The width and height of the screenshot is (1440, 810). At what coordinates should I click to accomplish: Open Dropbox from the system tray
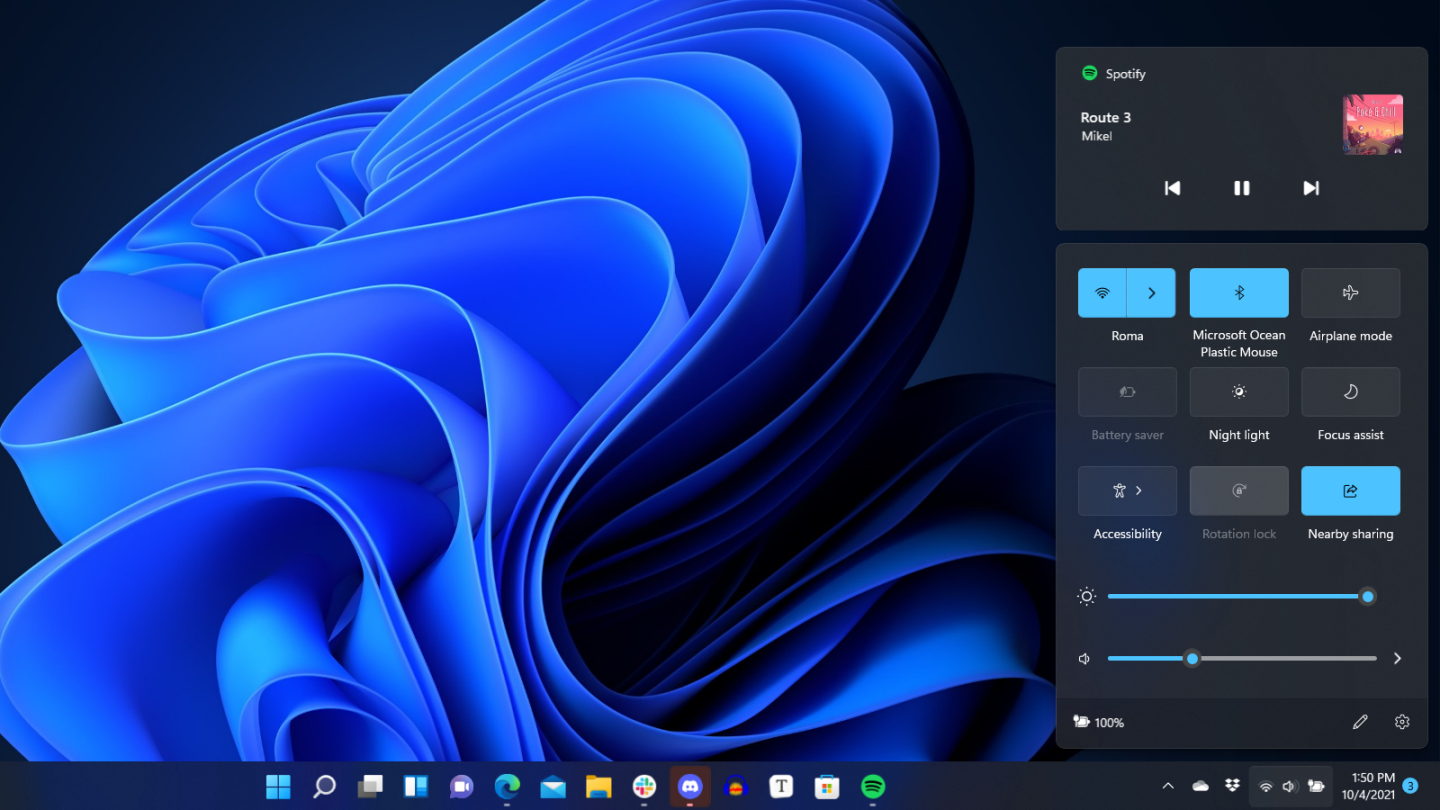[x=1231, y=785]
